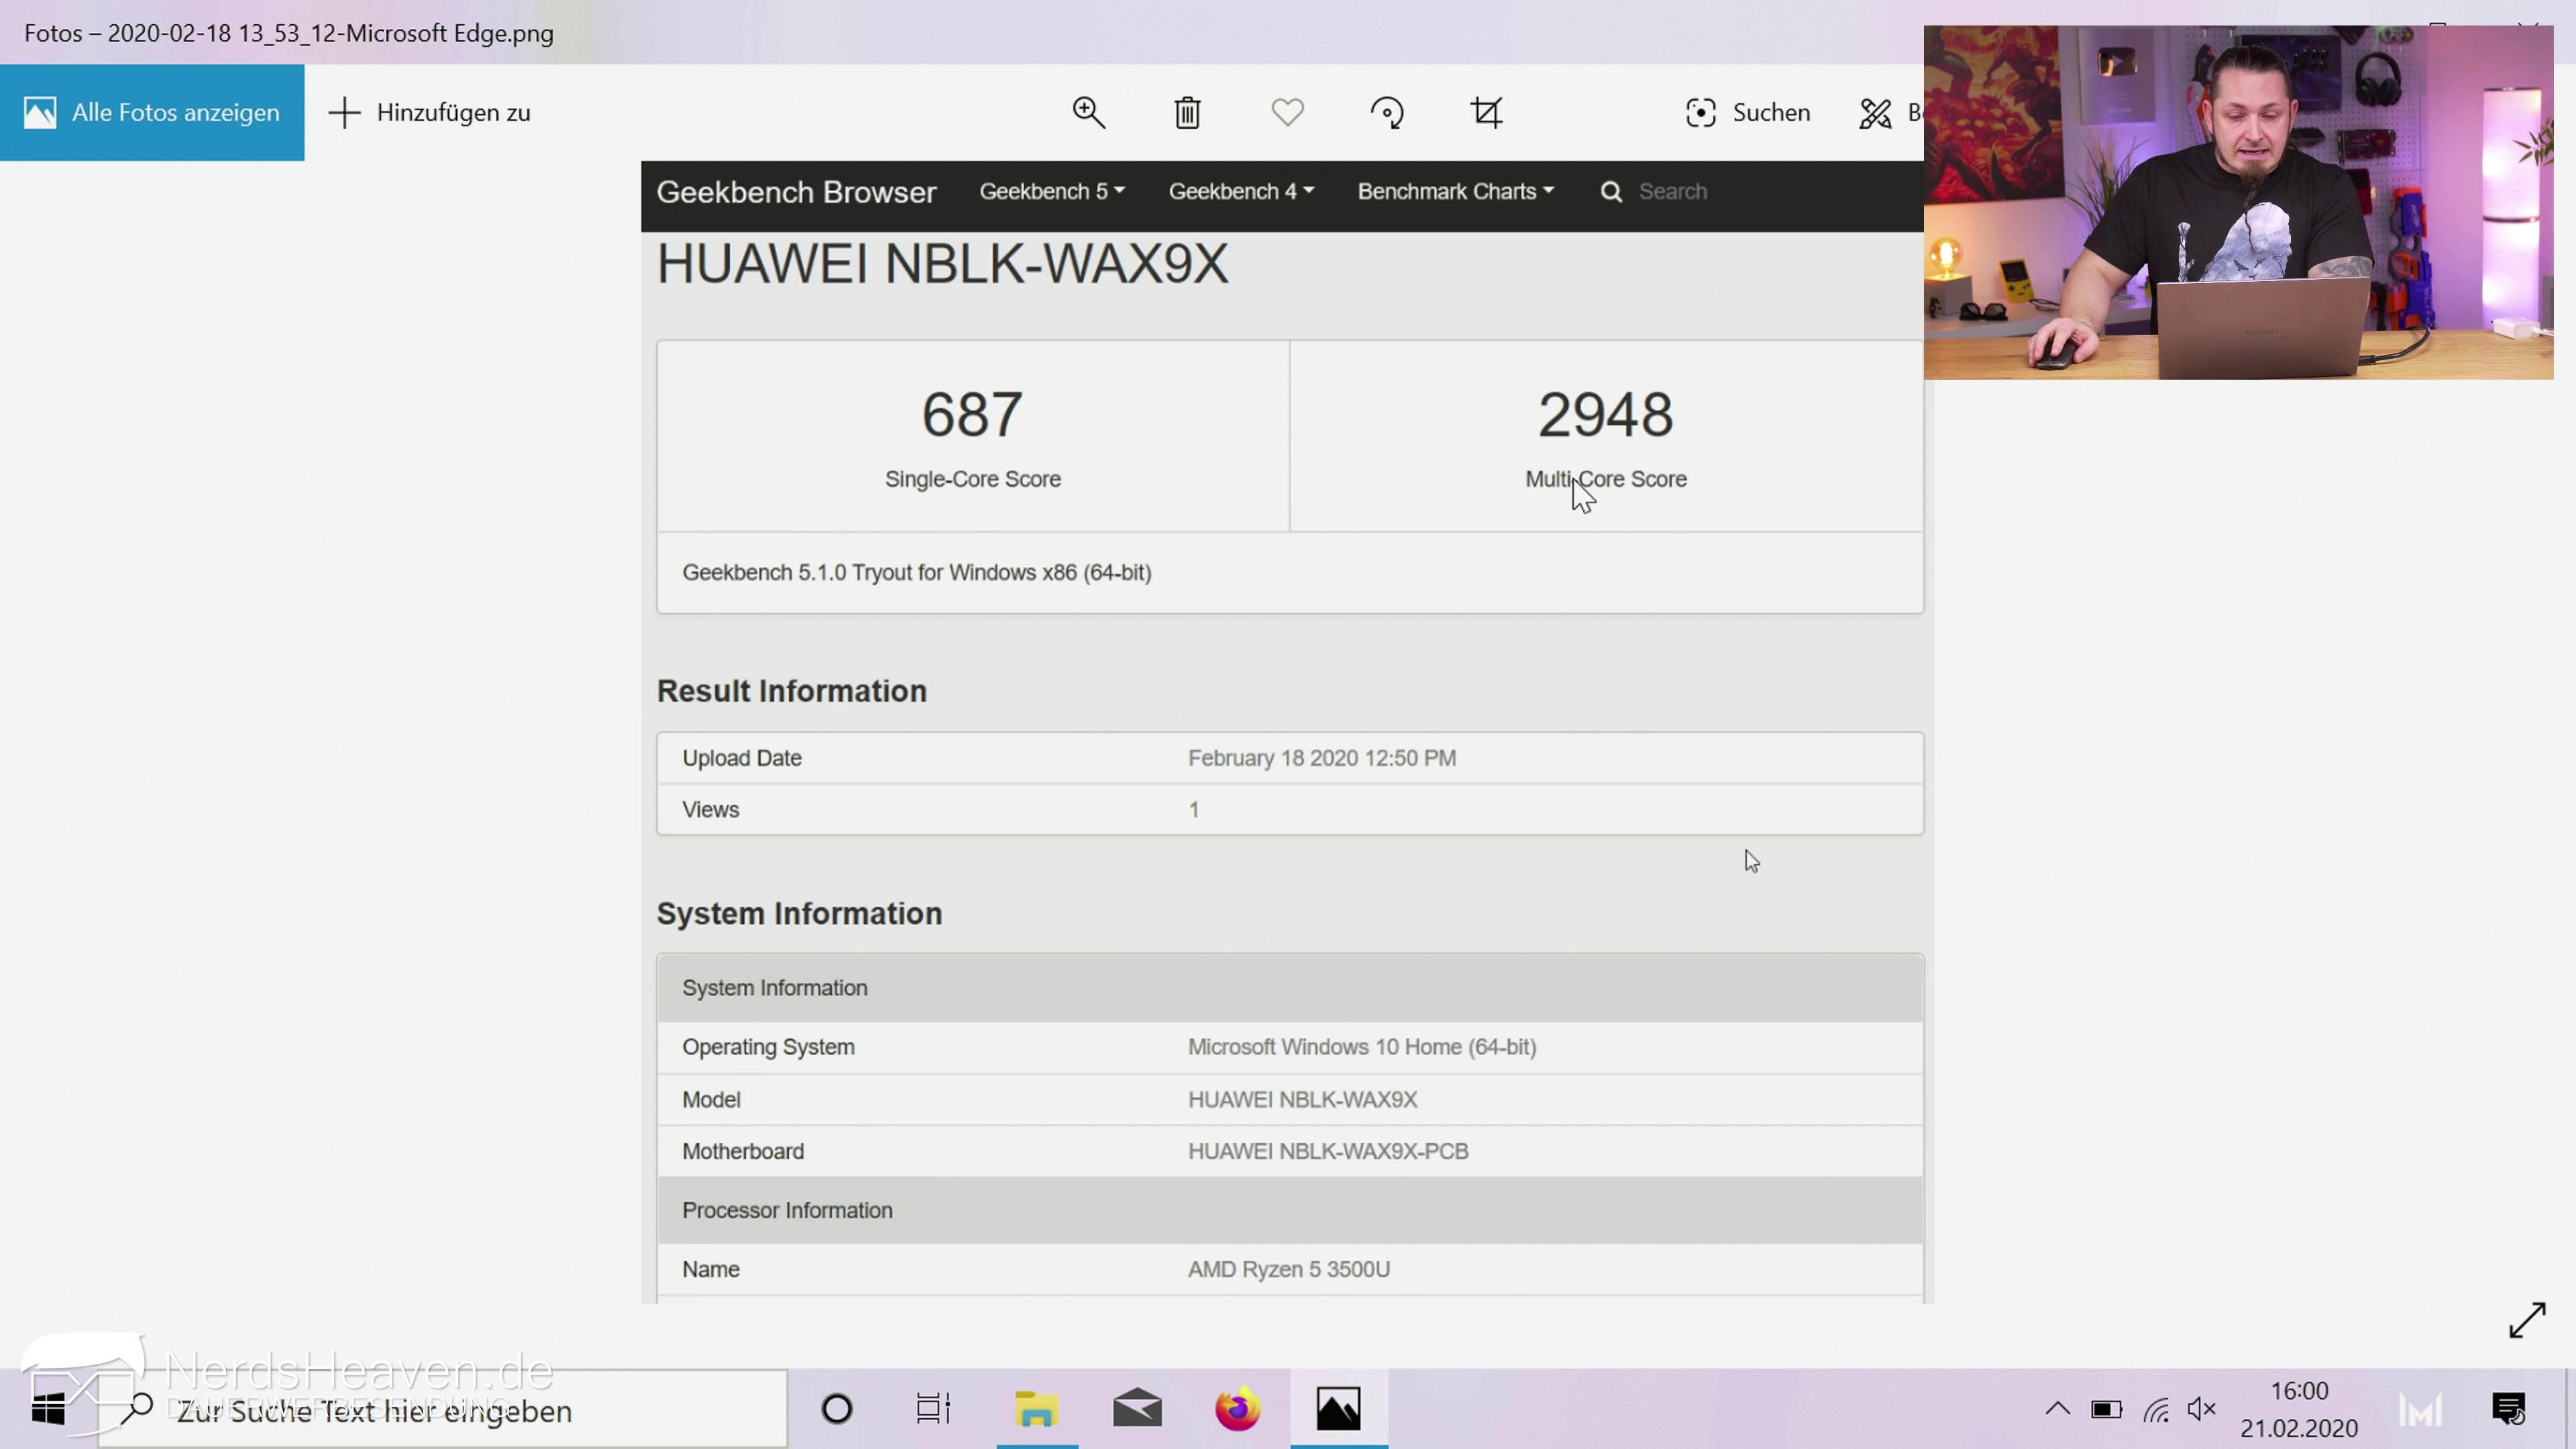Click Operating System label
Viewport: 2576px width, 1449px height.
click(x=768, y=1047)
